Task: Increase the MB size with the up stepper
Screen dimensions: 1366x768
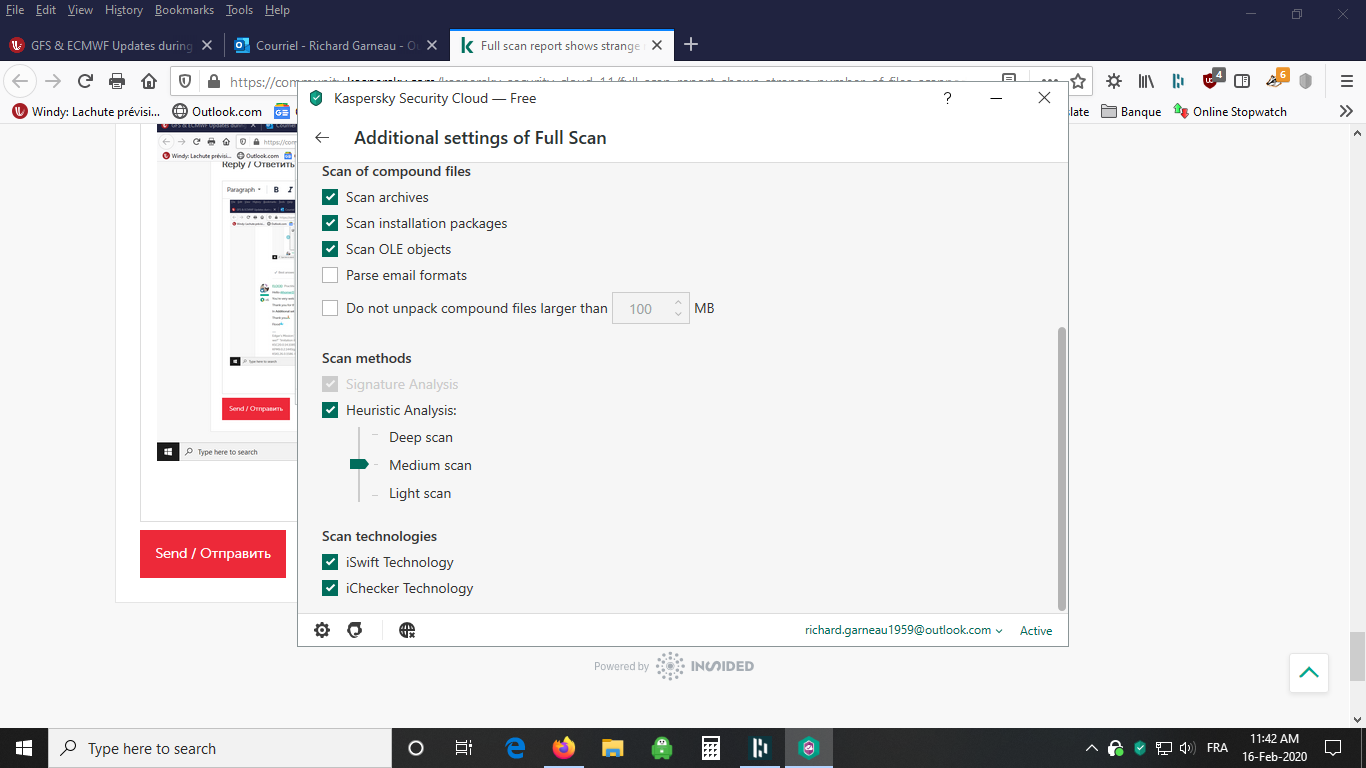Action: pos(678,302)
